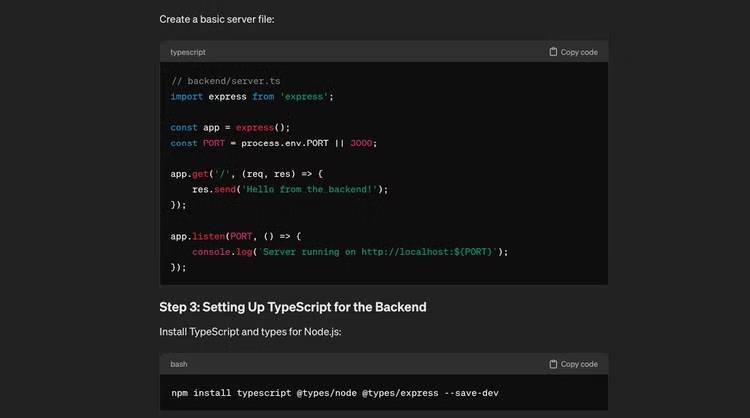The image size is (750, 418).
Task: Click the http://localhost:${PORT} text in code
Action: (x=427, y=252)
